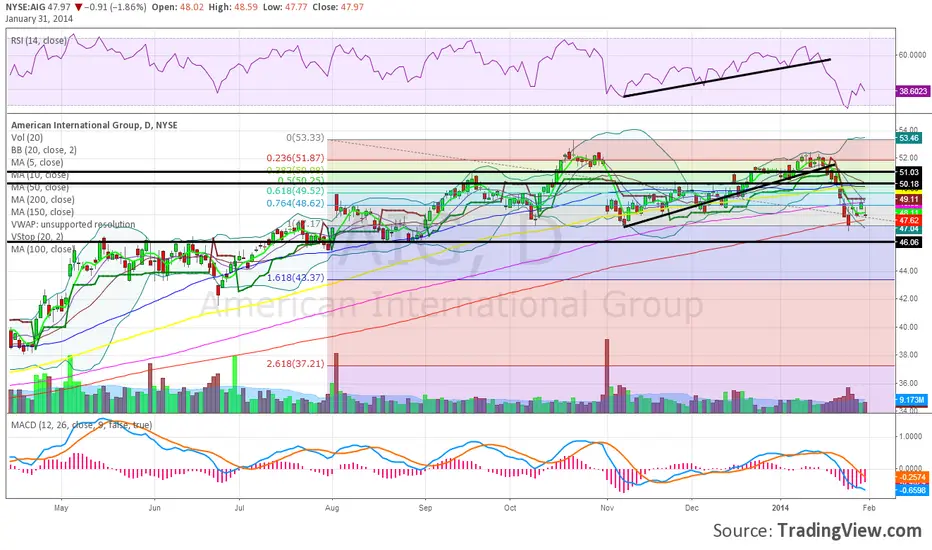Viewport: 932px width, 550px height.
Task: Click the 2014 label on time axis
Action: pos(780,508)
